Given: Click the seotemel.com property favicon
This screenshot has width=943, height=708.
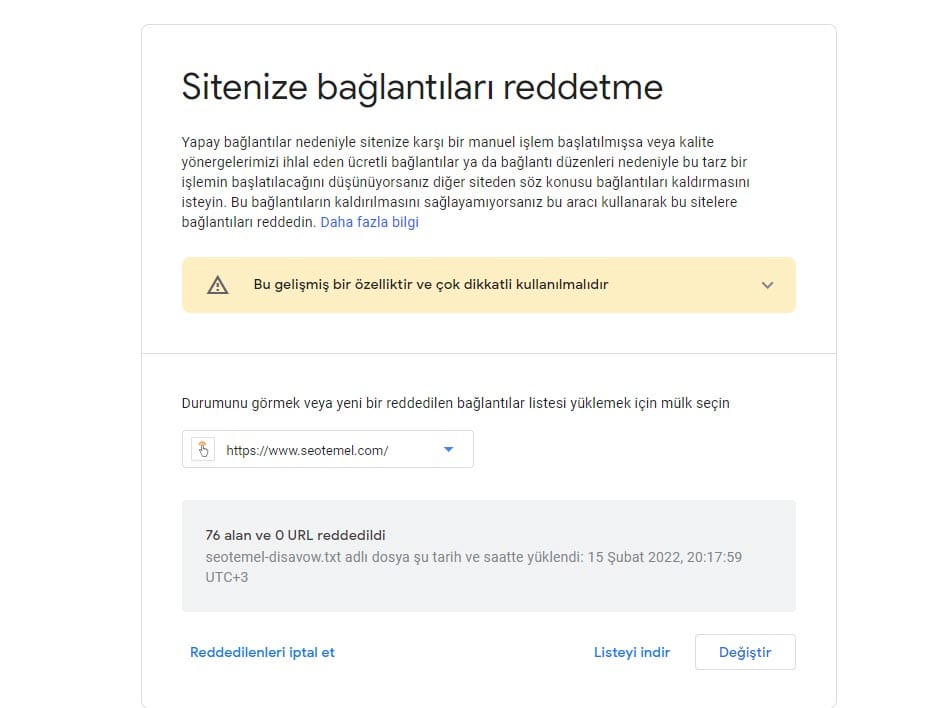Looking at the screenshot, I should [203, 449].
